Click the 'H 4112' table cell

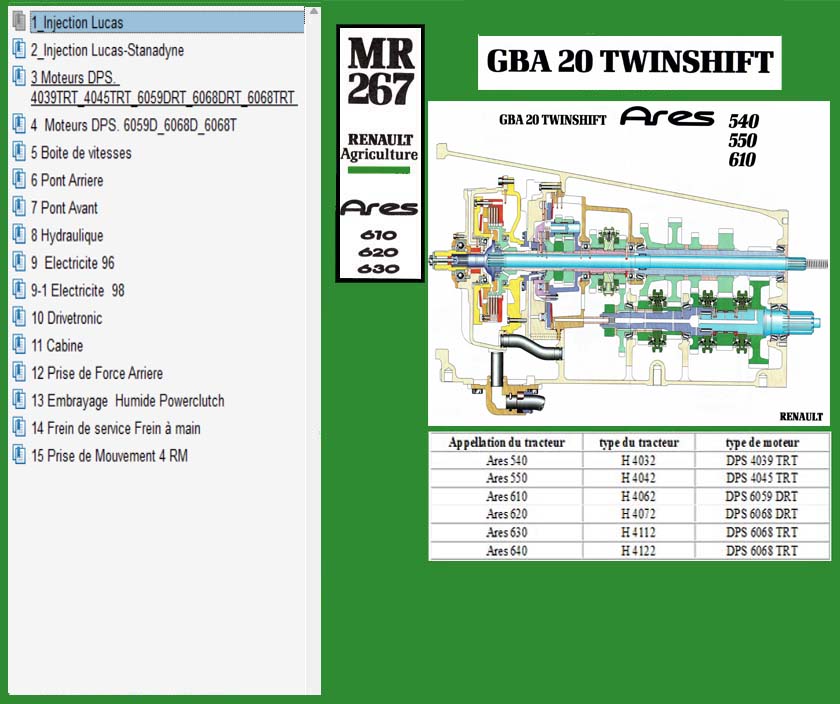[639, 533]
